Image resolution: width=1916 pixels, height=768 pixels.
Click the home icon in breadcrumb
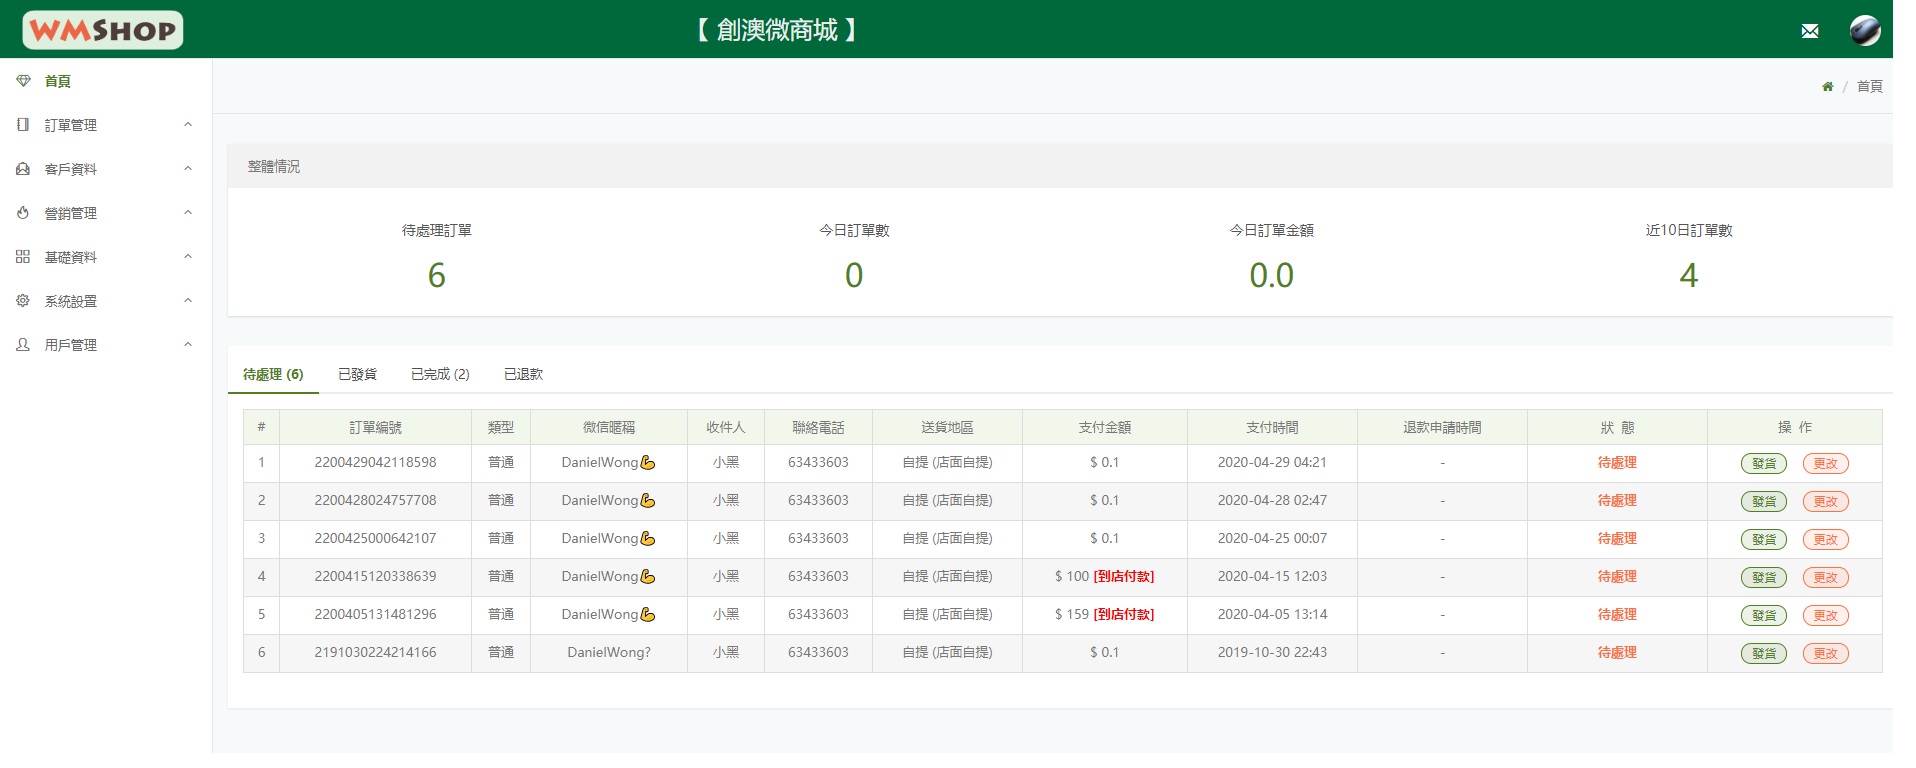[x=1827, y=87]
